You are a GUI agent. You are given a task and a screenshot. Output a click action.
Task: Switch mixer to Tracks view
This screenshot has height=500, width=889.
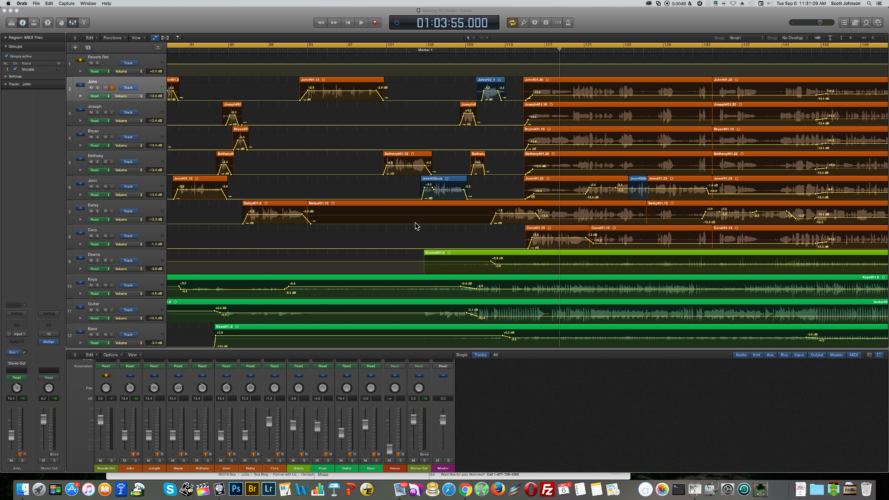pyautogui.click(x=480, y=355)
